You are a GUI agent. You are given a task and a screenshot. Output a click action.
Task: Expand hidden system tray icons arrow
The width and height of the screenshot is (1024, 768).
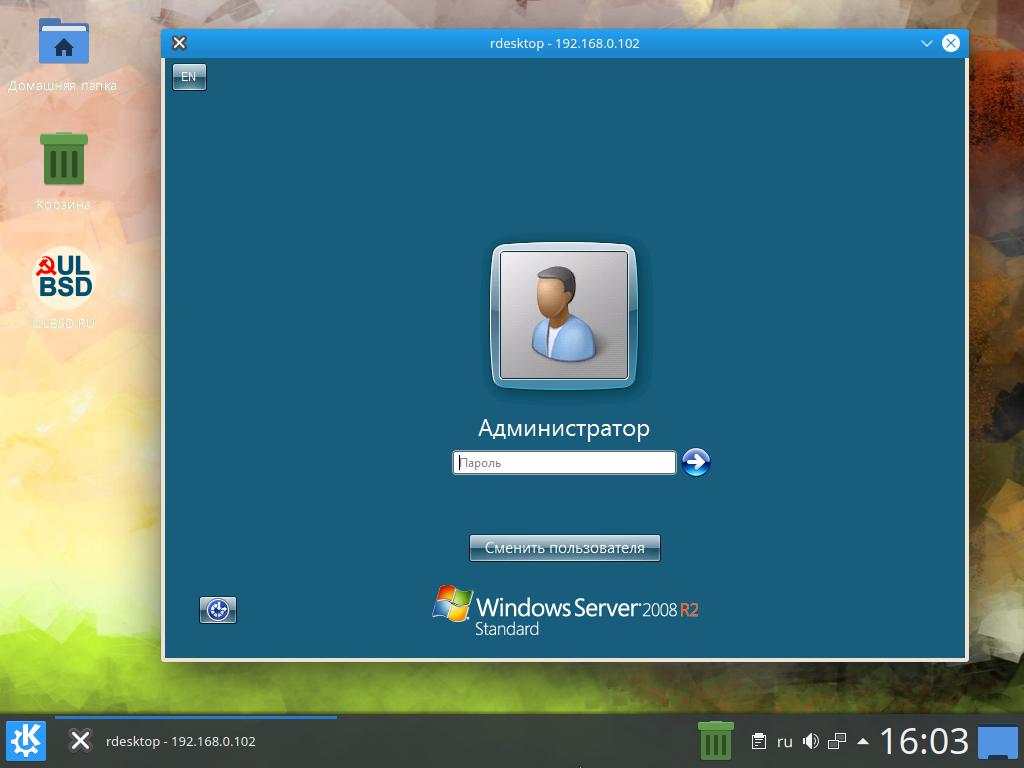862,741
